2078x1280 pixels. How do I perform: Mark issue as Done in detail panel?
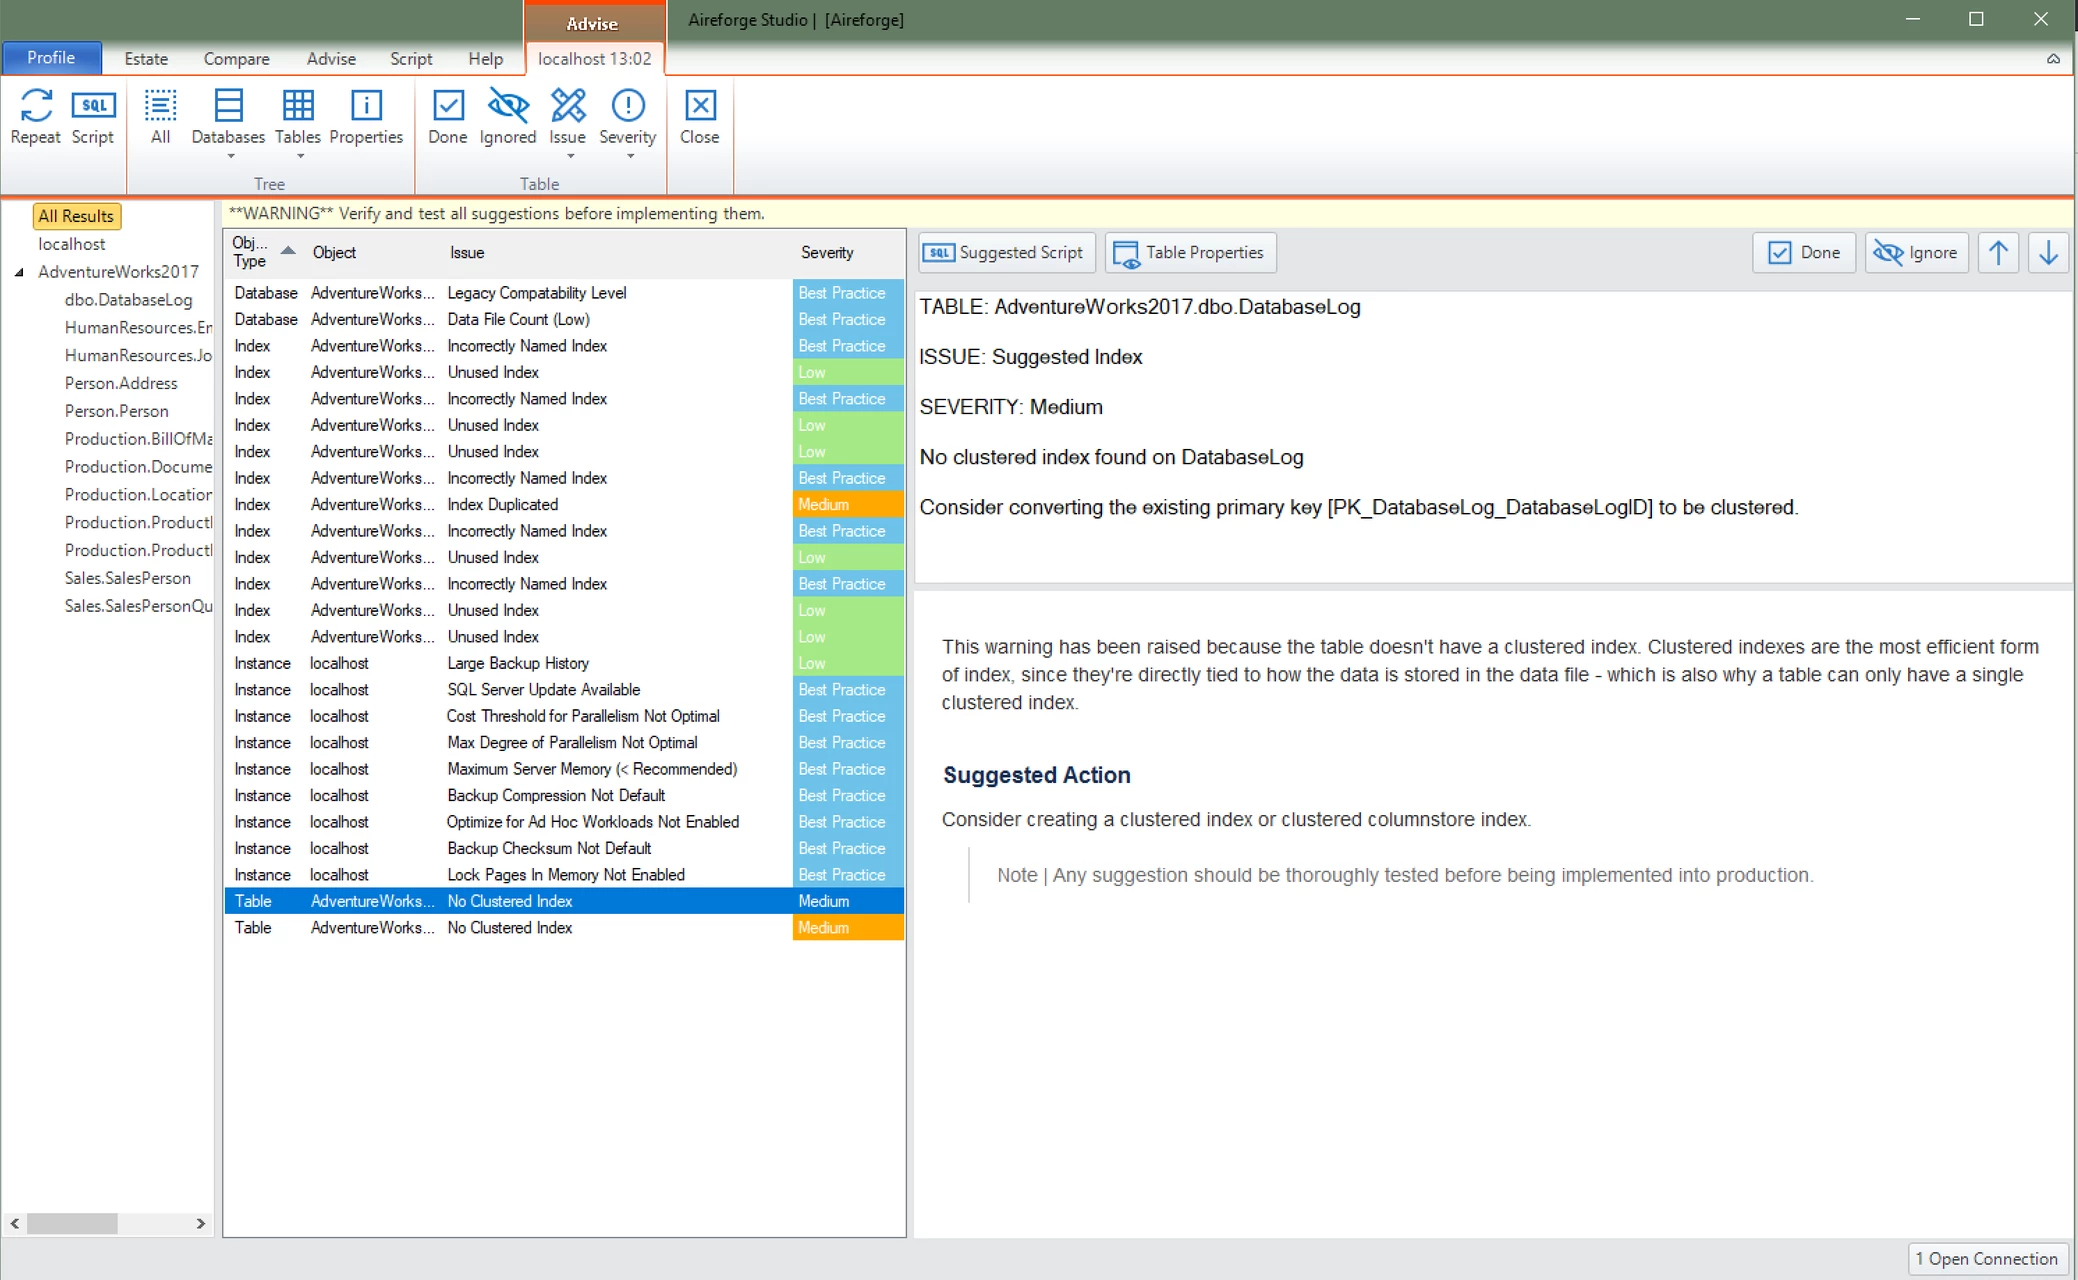click(1804, 253)
